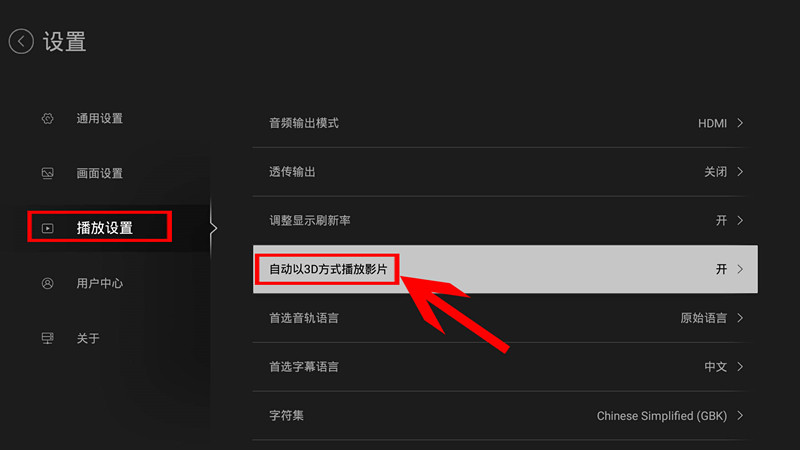This screenshot has width=800, height=450.
Task: Toggle 调整显示刷新率 on/off value
Action: pyautogui.click(x=721, y=220)
